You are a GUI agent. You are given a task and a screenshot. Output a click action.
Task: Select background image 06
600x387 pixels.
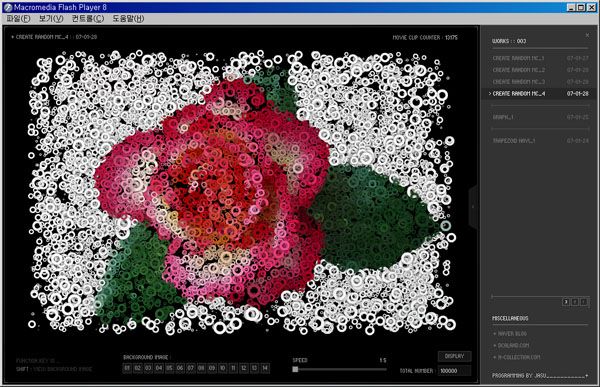pyautogui.click(x=180, y=368)
